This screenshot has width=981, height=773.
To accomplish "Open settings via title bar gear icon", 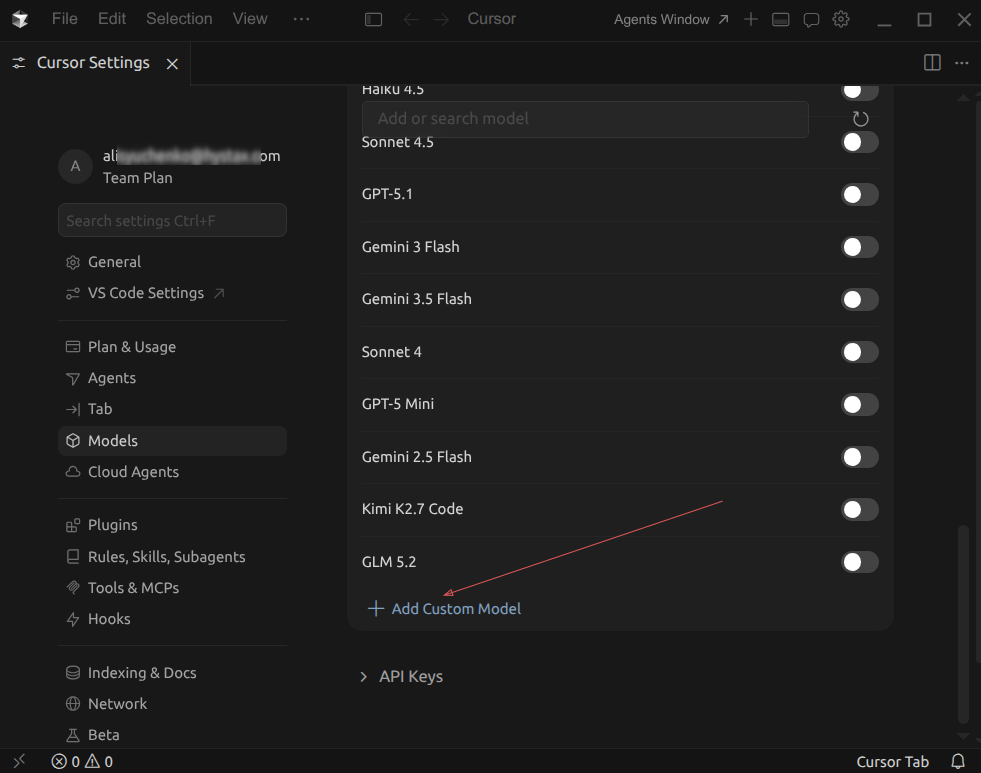I will click(x=841, y=19).
